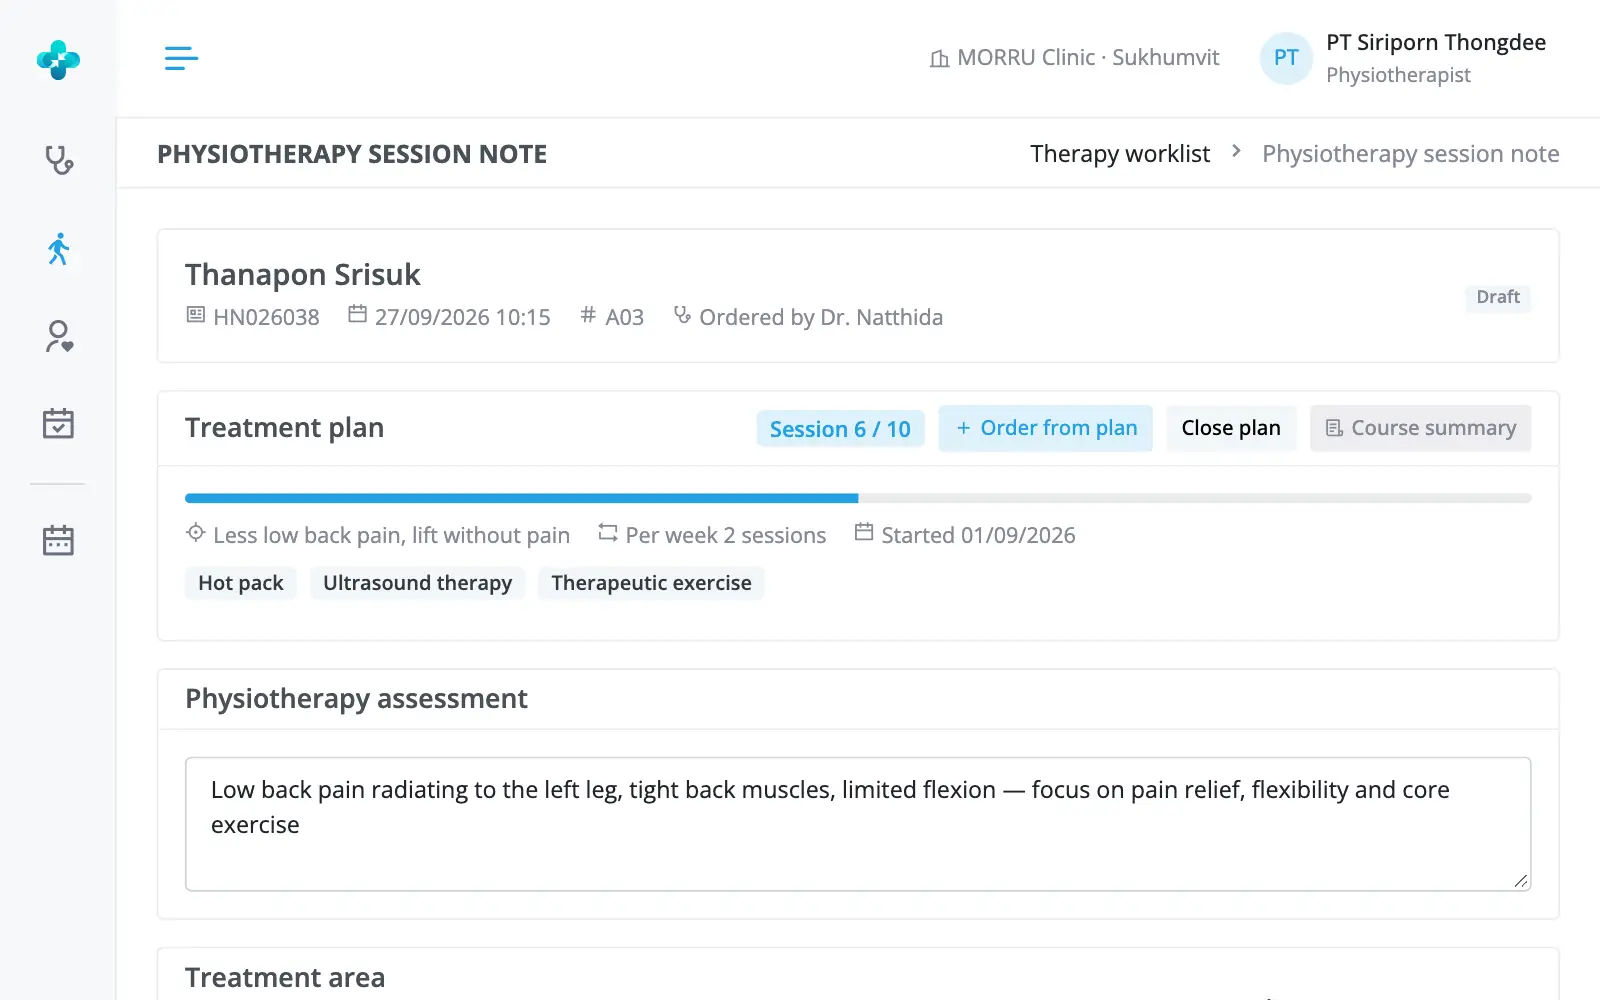Image resolution: width=1600 pixels, height=1000 pixels.
Task: Select the Ultrasound therapy tag
Action: pyautogui.click(x=417, y=583)
